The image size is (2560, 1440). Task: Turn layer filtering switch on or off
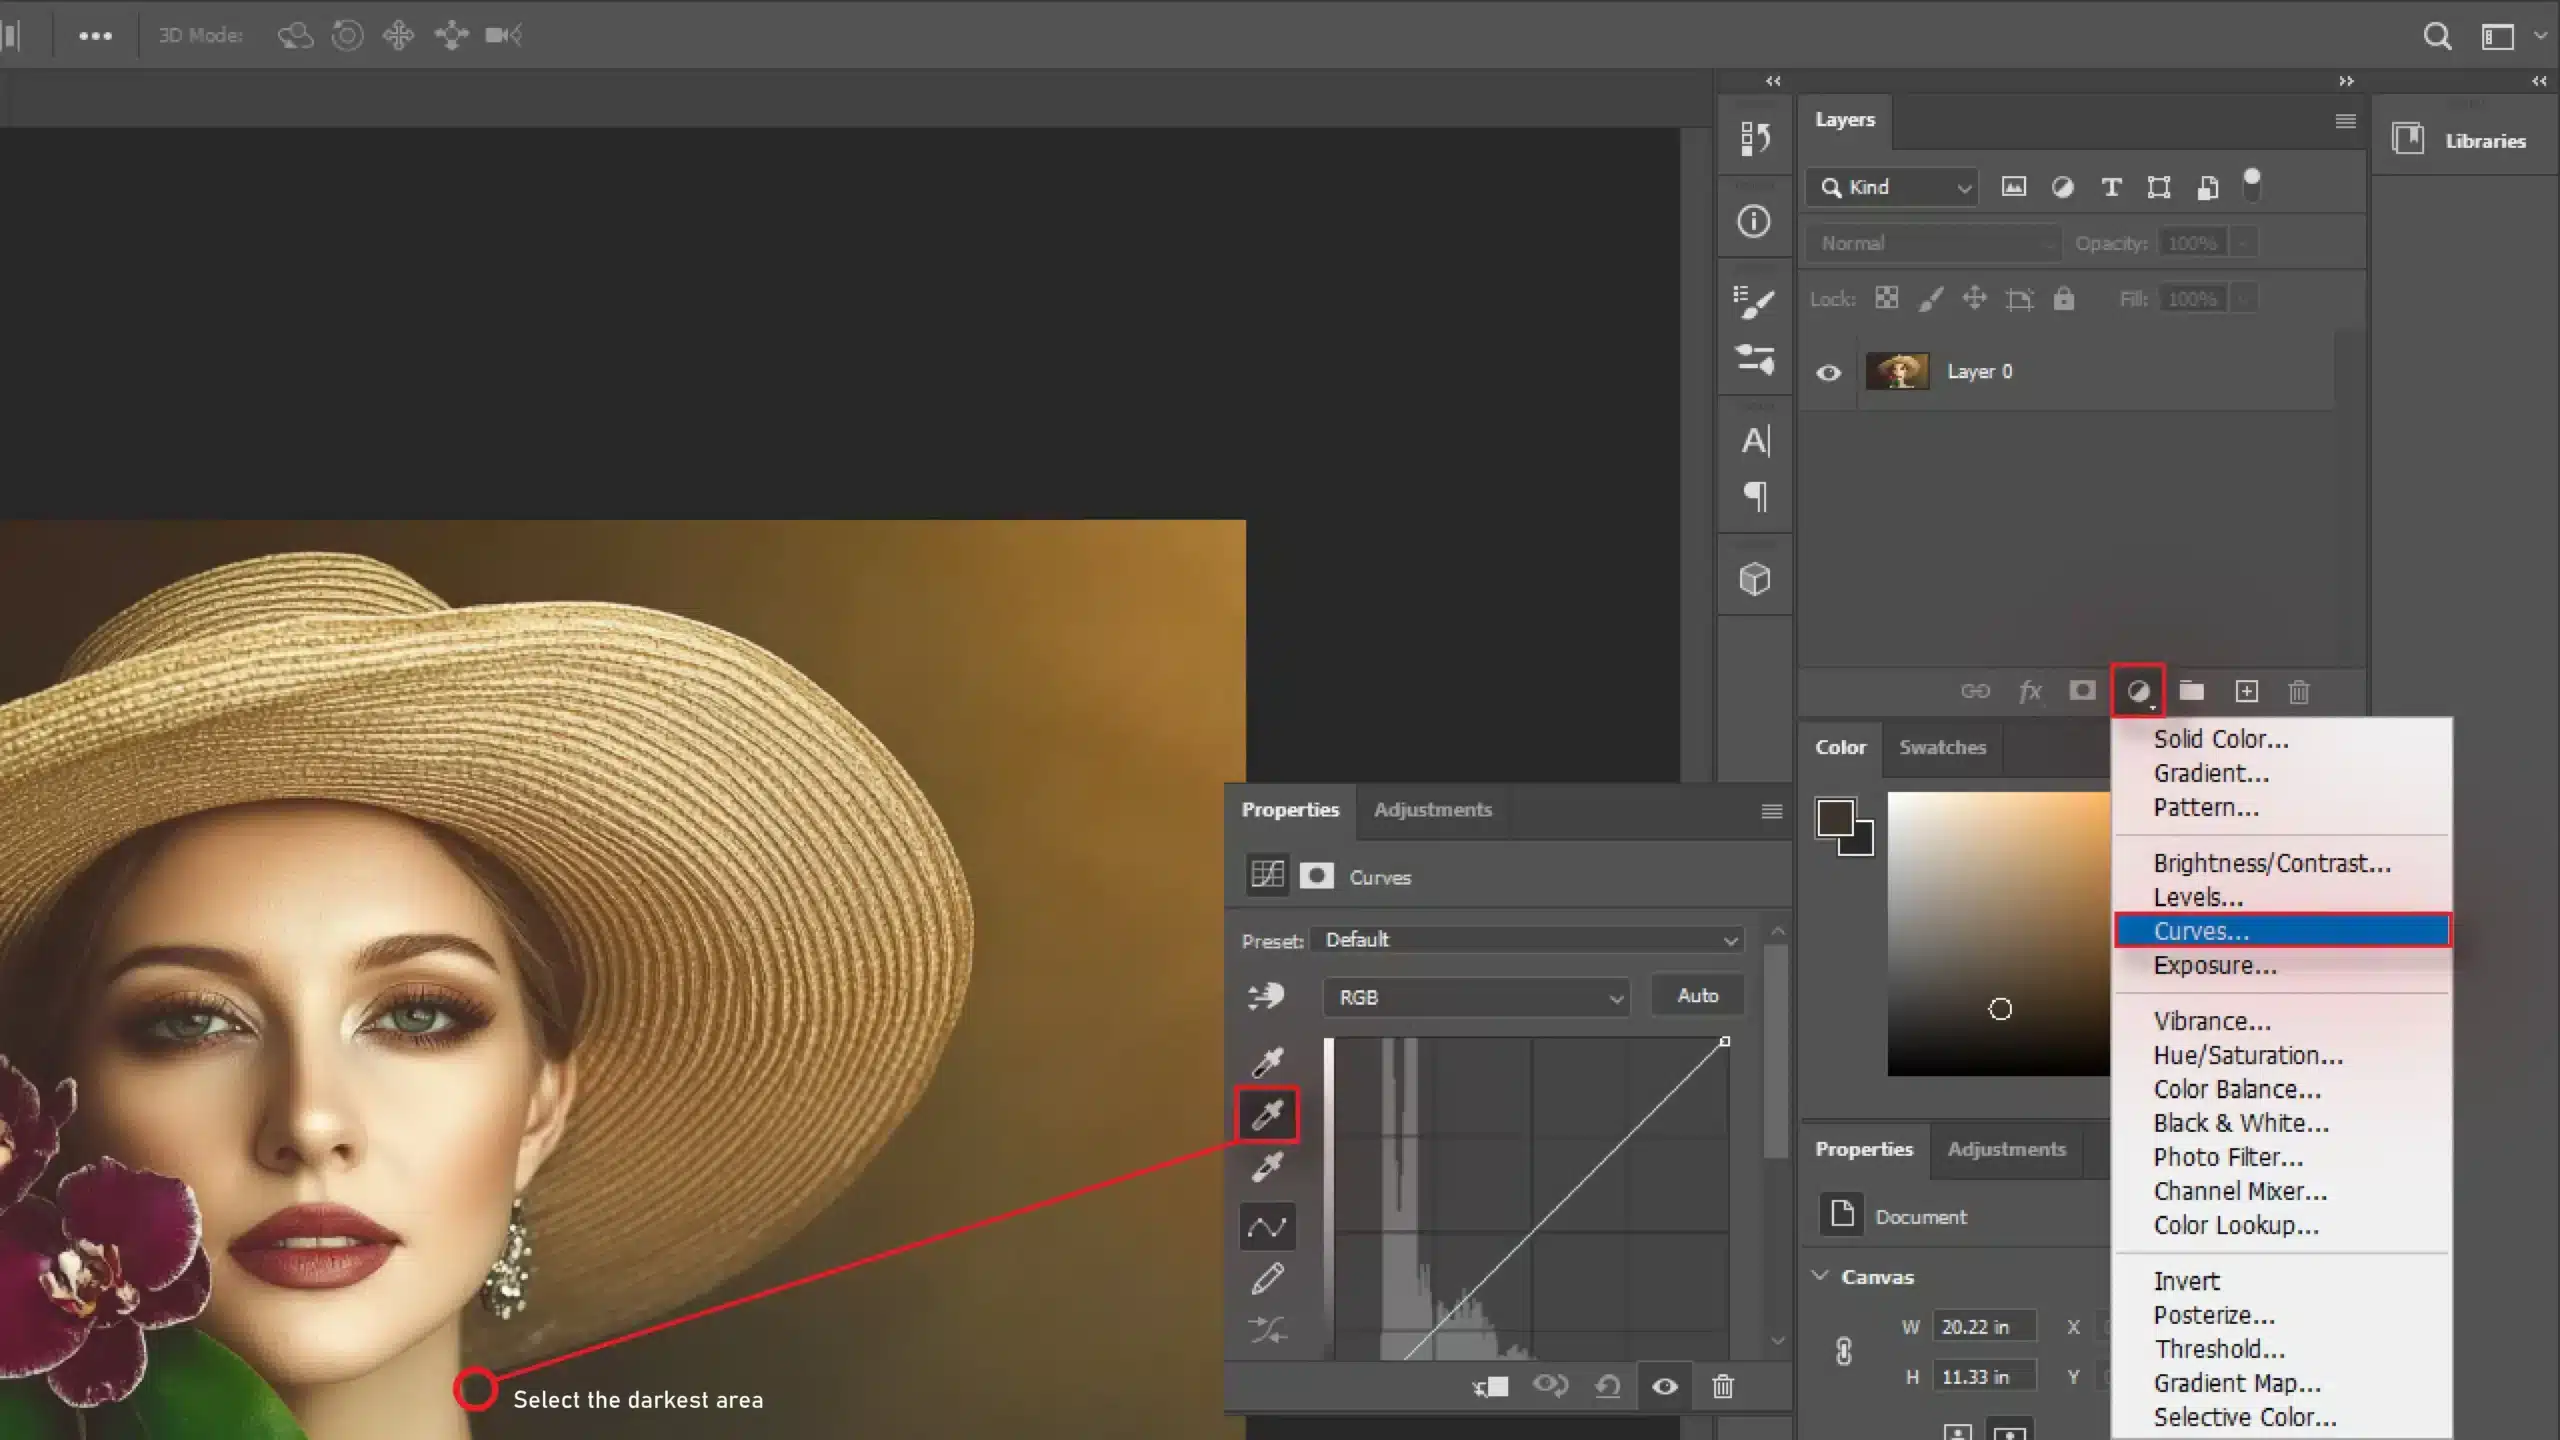click(2251, 185)
